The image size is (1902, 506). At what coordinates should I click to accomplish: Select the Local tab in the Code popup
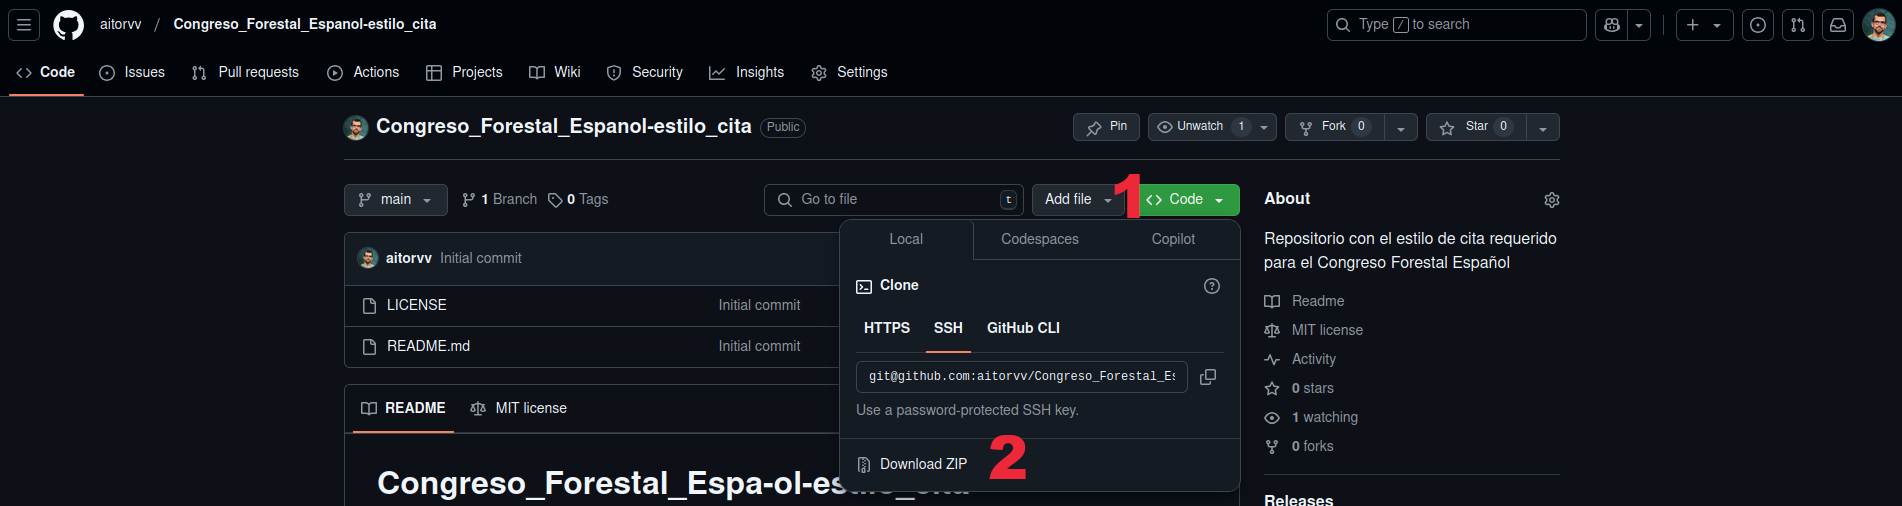point(906,240)
